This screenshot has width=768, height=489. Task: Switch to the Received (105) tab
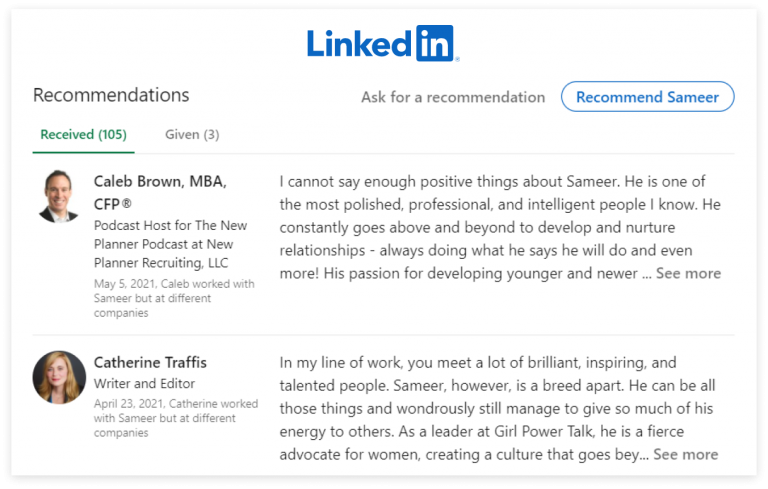pos(82,134)
